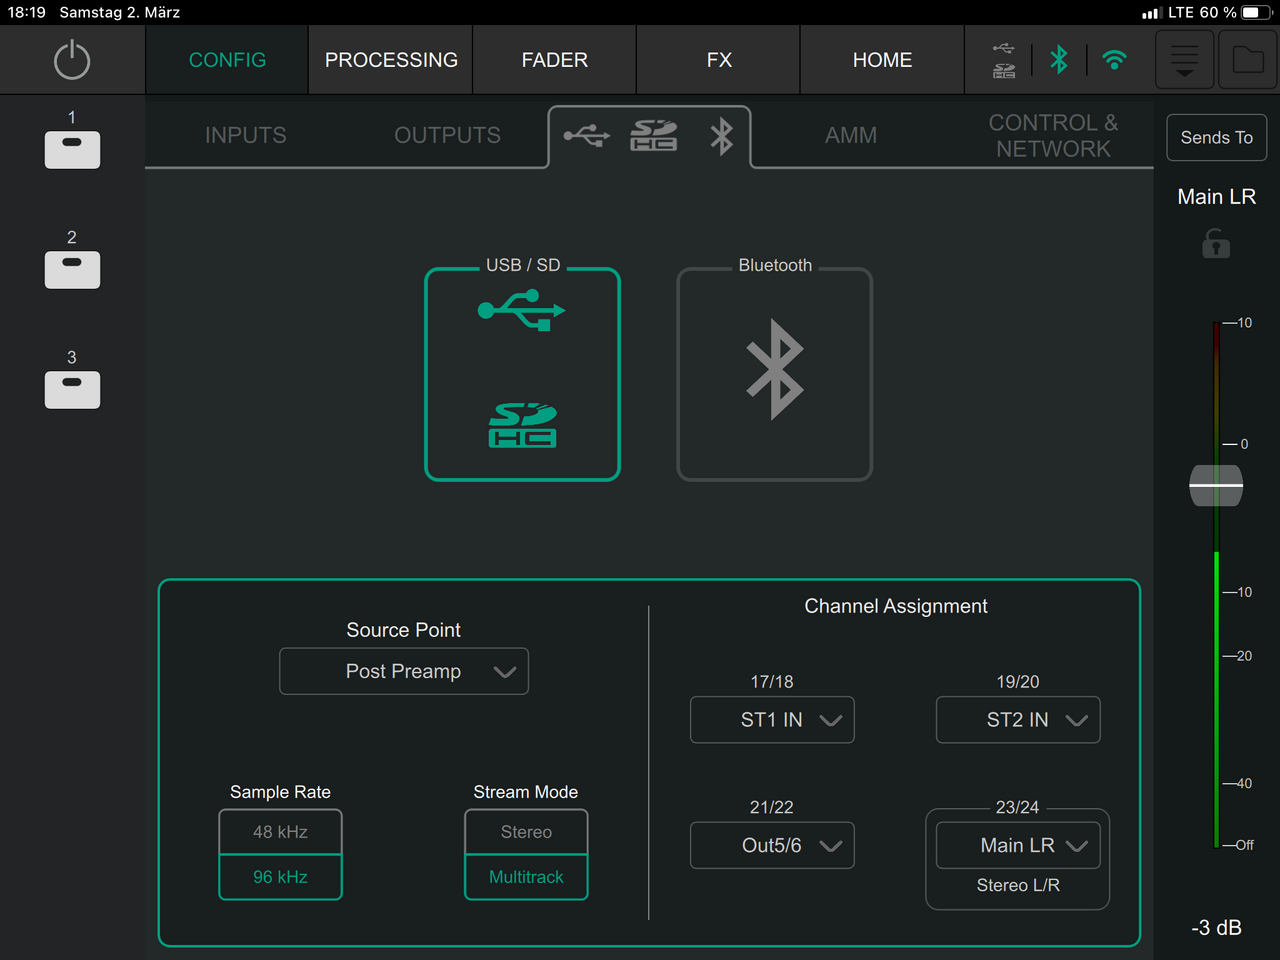Click the Main LR fader handle
Screen dimensions: 1280x960
pos(1216,486)
